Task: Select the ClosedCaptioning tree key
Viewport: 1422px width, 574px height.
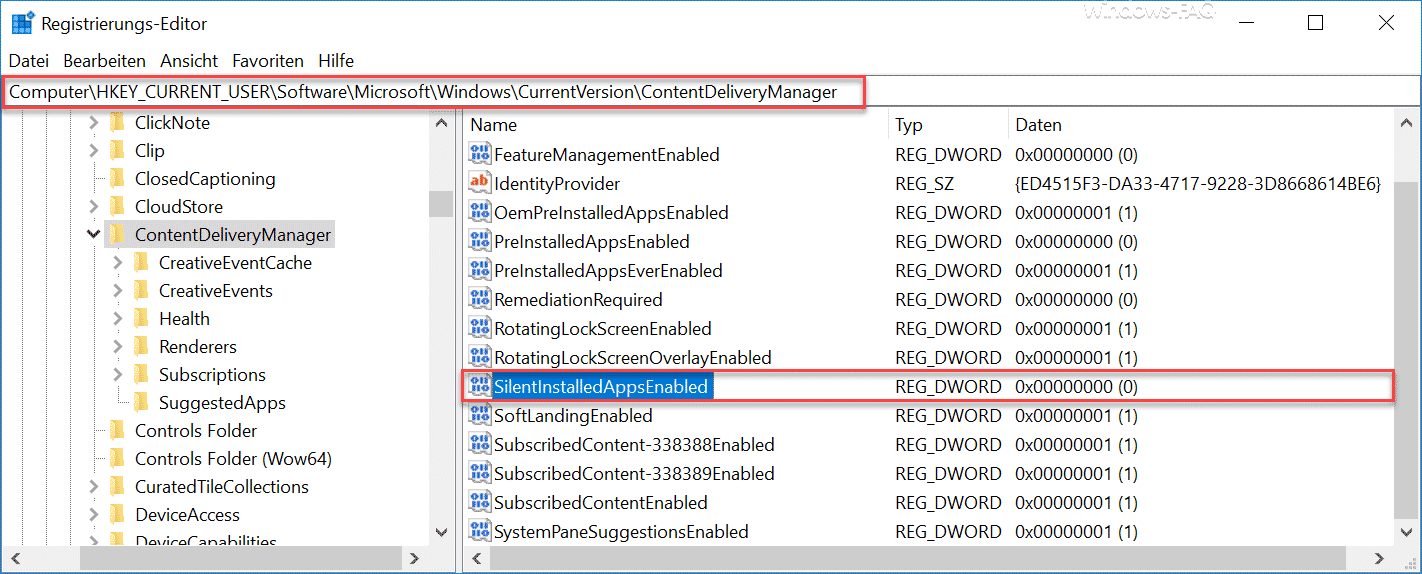Action: [205, 179]
